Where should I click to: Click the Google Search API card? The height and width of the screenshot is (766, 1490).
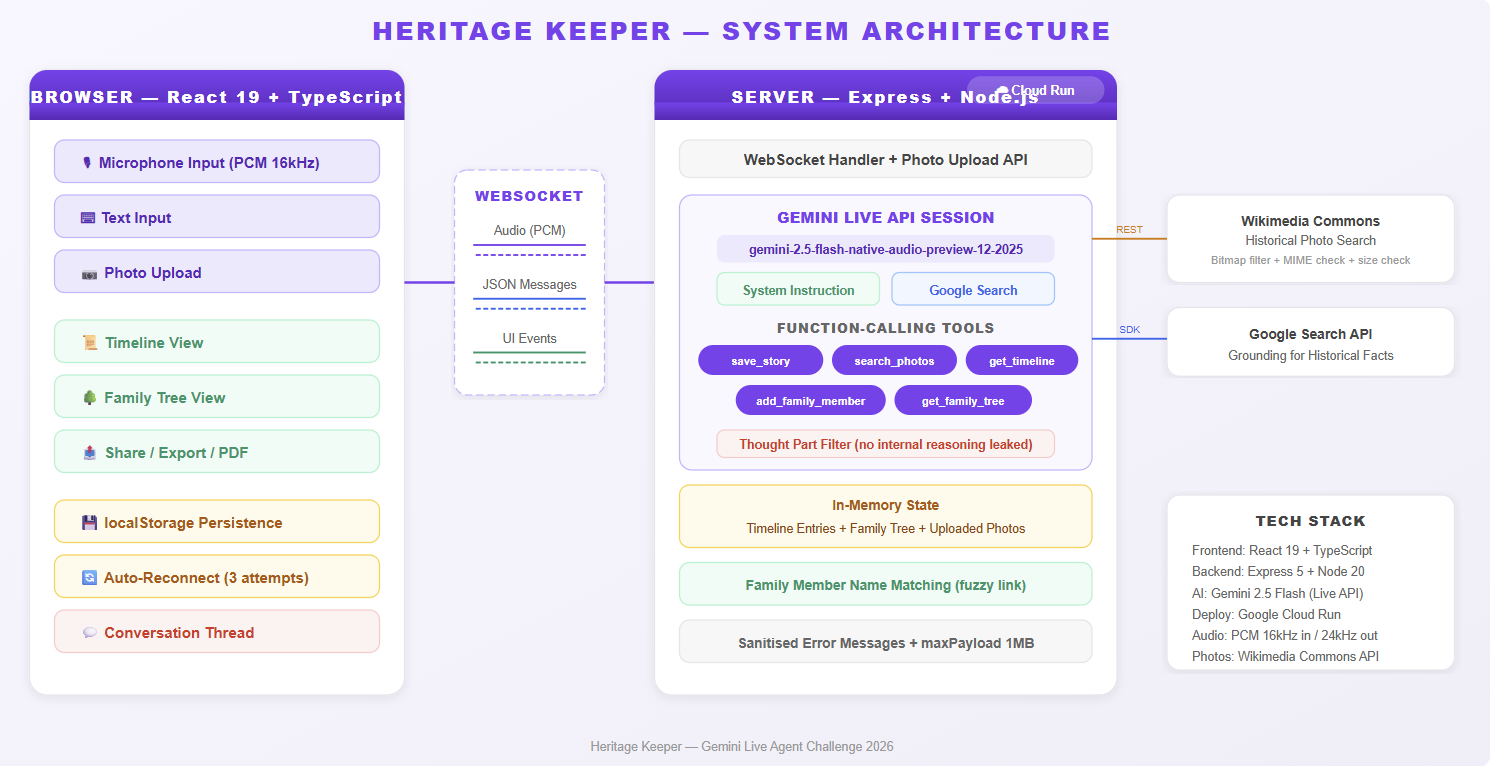(1310, 343)
